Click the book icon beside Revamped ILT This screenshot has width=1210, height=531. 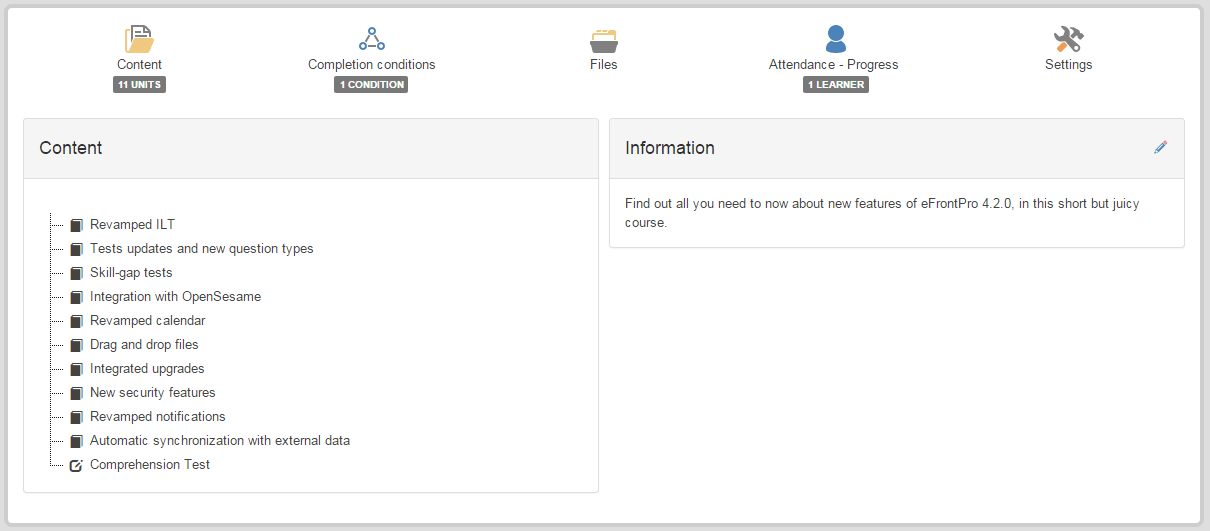[x=76, y=225]
